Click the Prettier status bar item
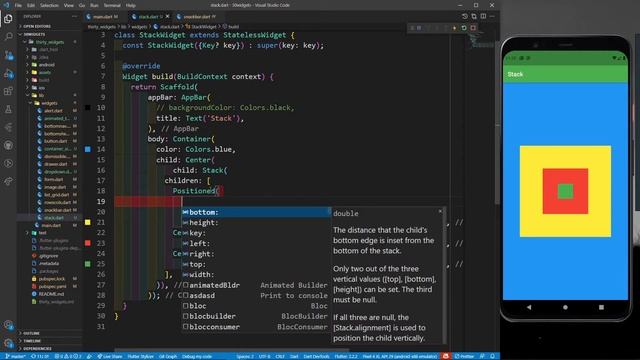Screen dimensions: 640x360 pos(464,356)
